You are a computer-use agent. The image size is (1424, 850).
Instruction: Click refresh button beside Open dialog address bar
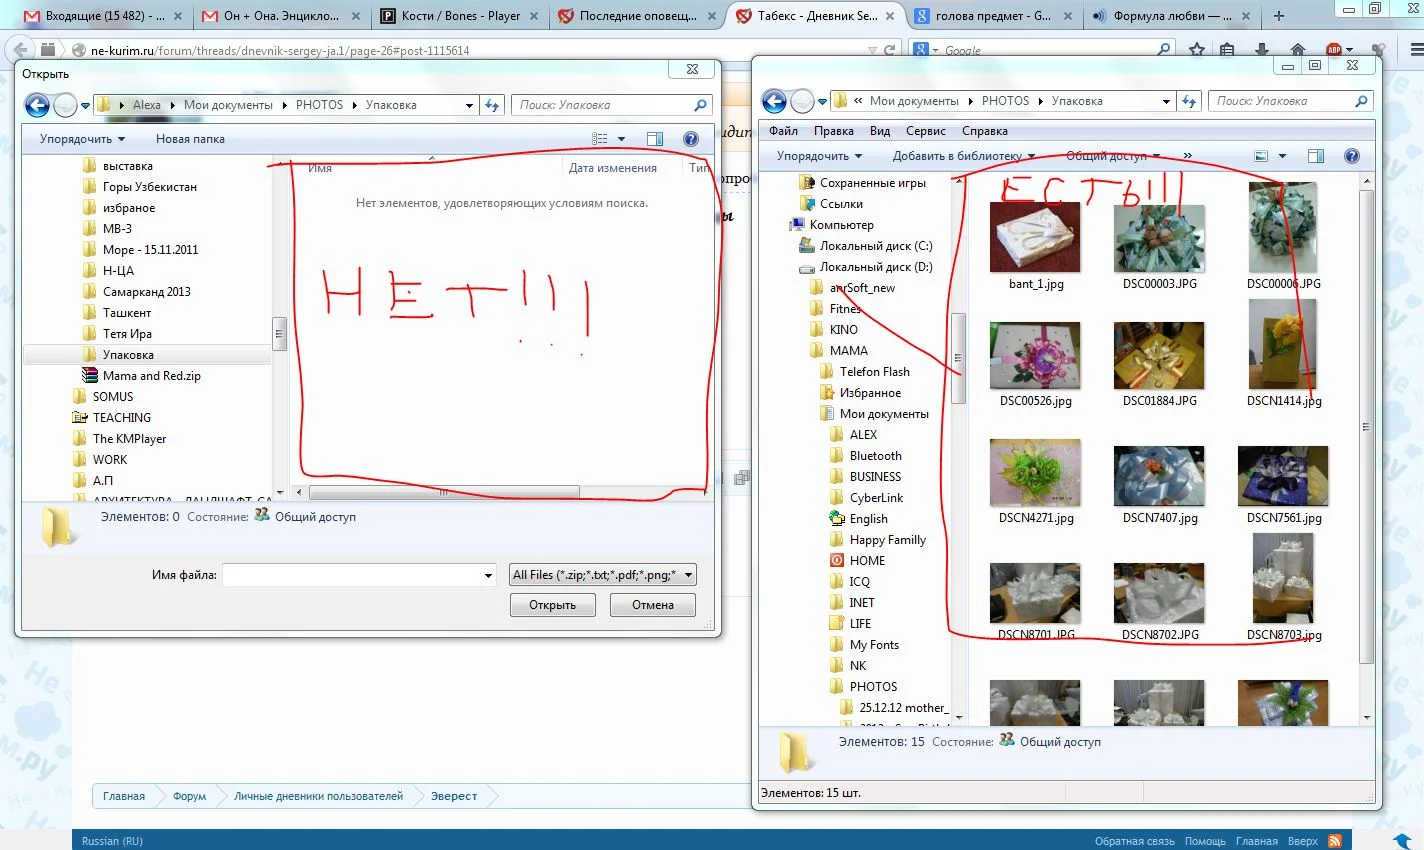491,105
